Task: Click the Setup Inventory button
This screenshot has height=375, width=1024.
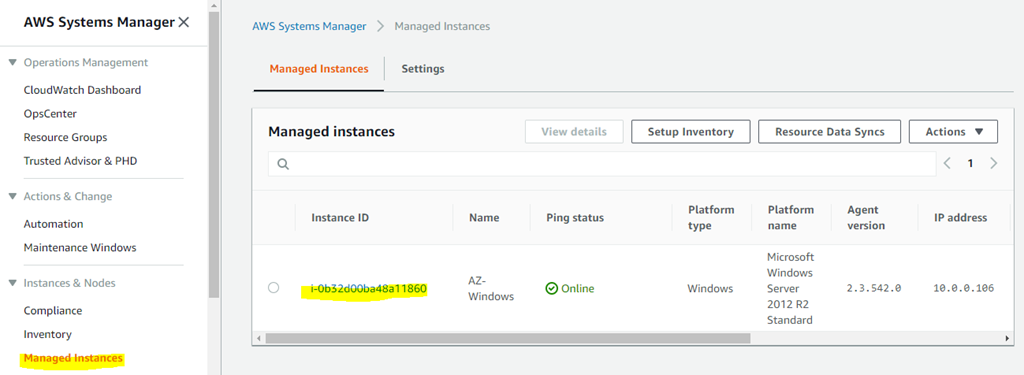Action: pos(690,131)
